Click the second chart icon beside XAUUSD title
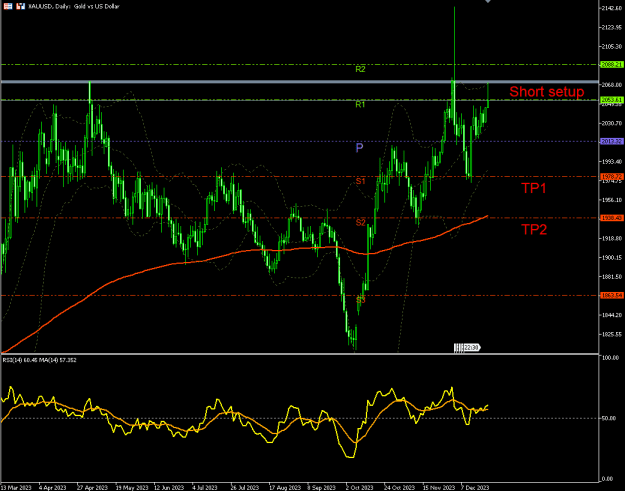The height and width of the screenshot is (491, 625). 20,6
